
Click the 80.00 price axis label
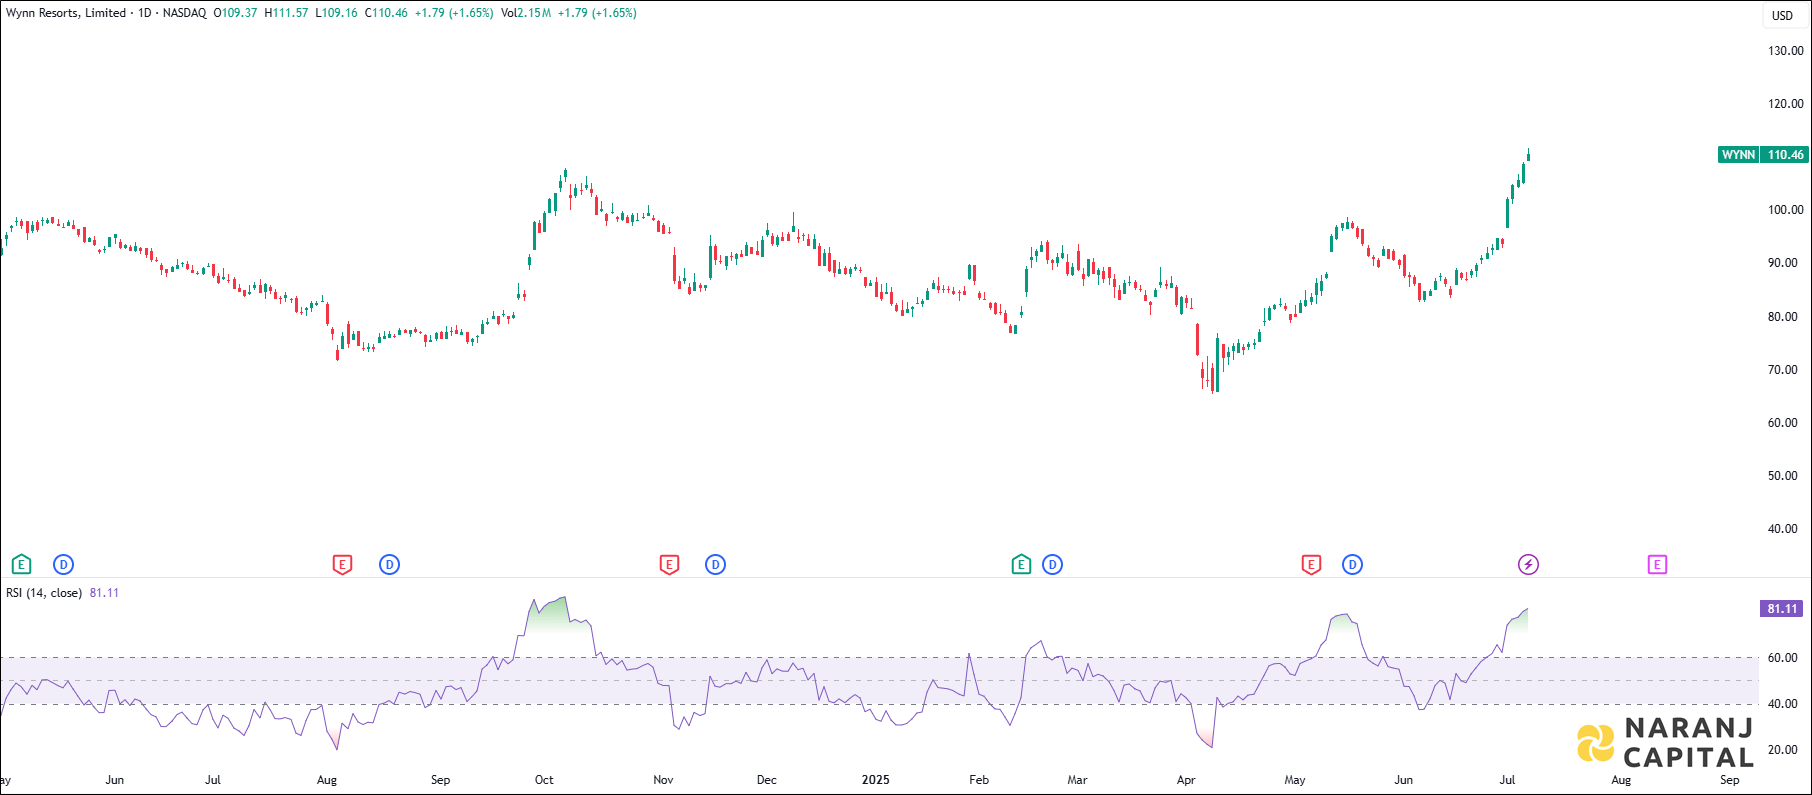(x=1783, y=317)
